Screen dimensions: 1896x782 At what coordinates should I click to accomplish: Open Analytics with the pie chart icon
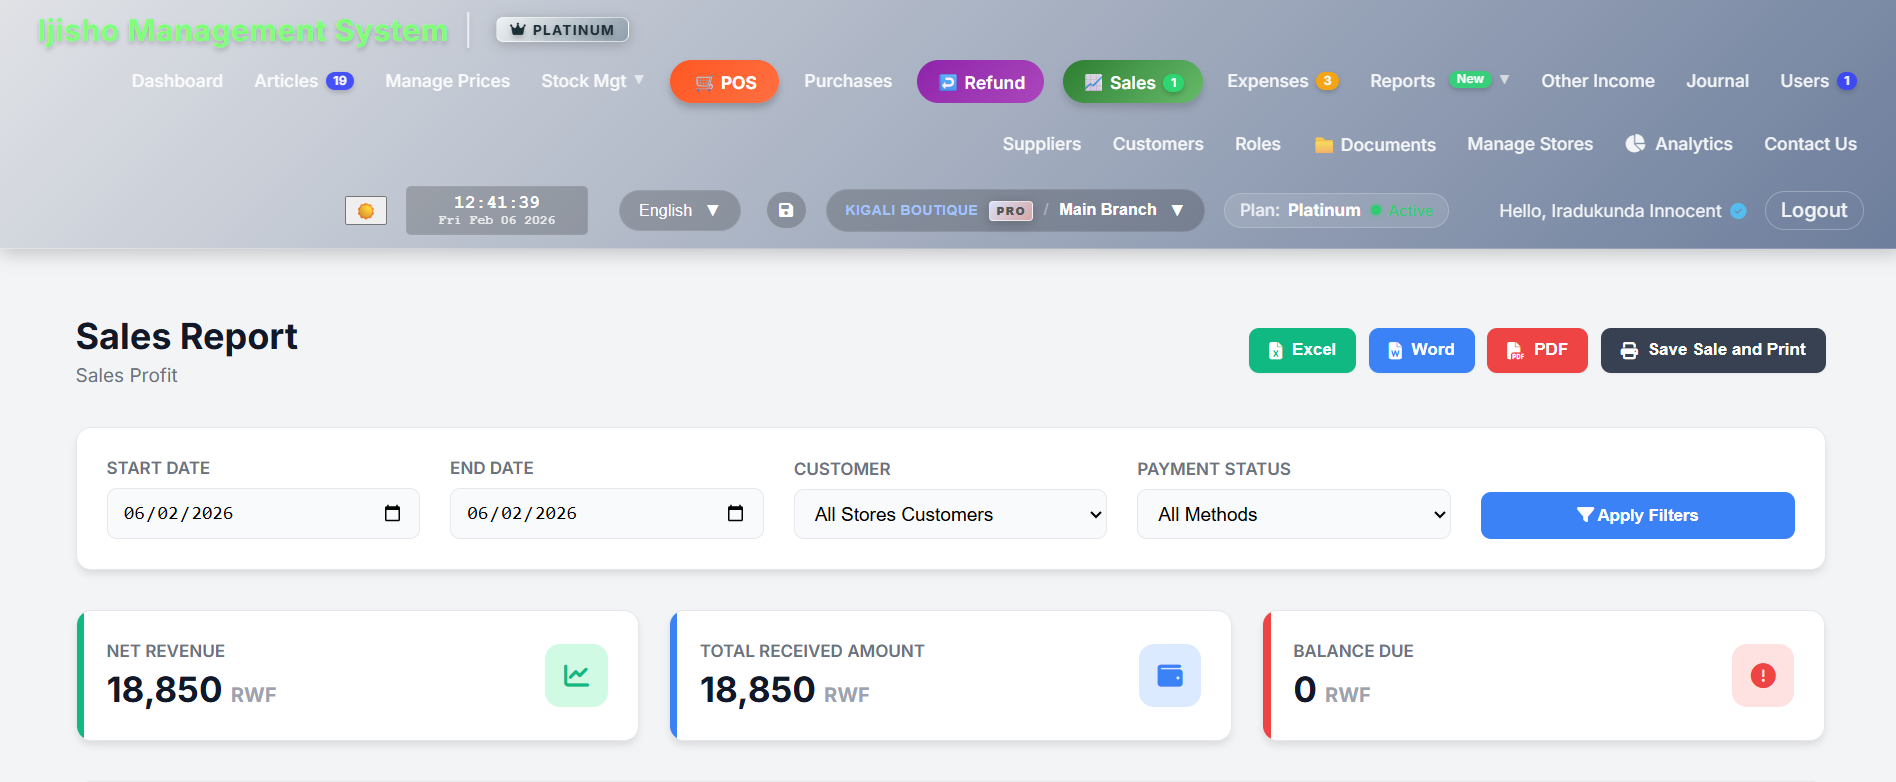tap(1679, 144)
